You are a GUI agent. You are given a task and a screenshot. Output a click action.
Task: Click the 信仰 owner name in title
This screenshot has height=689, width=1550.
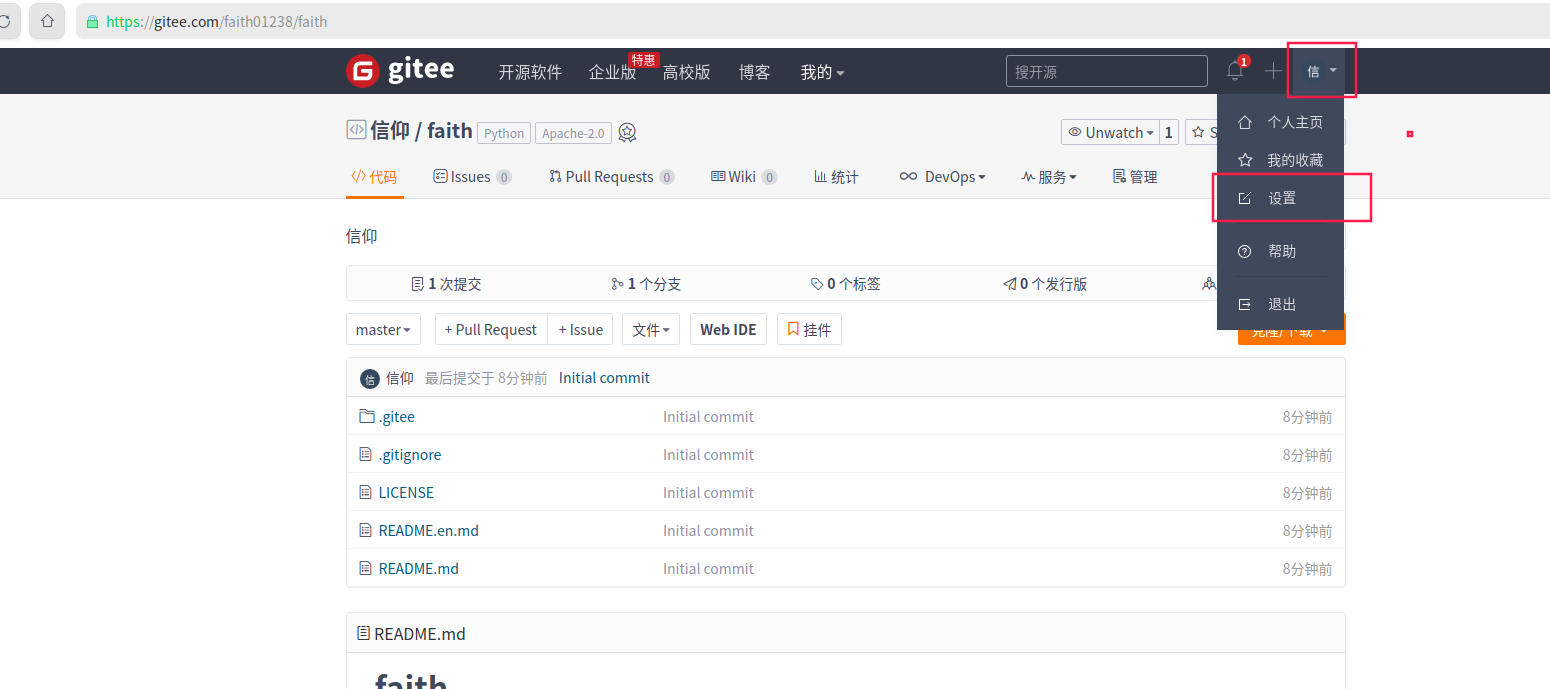390,130
